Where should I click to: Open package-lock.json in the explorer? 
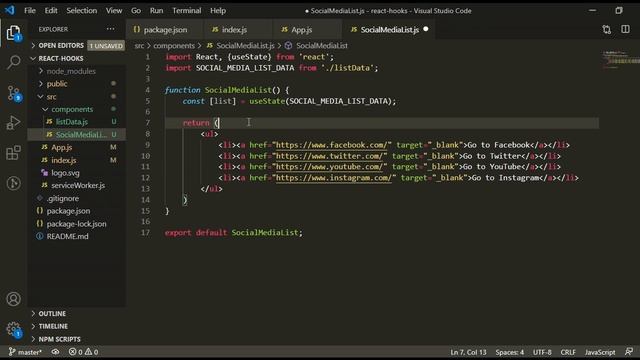pyautogui.click(x=76, y=224)
